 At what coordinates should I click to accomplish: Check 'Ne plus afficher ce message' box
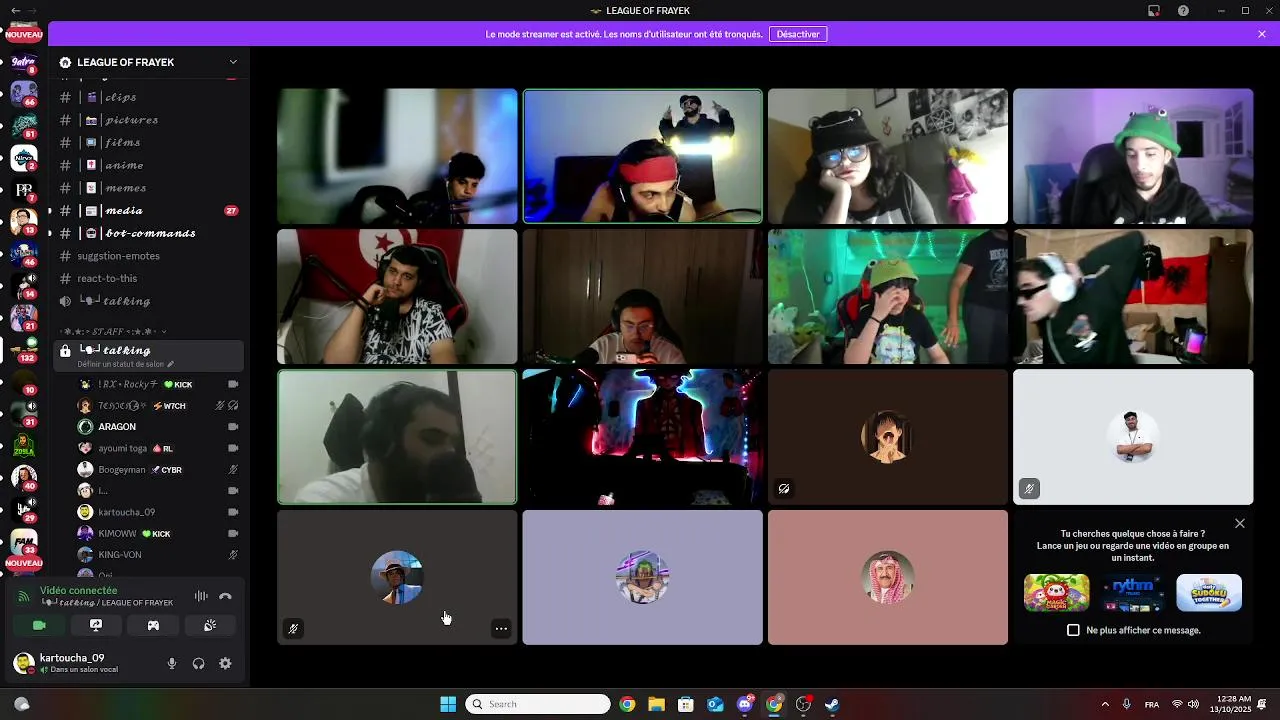pyautogui.click(x=1073, y=630)
